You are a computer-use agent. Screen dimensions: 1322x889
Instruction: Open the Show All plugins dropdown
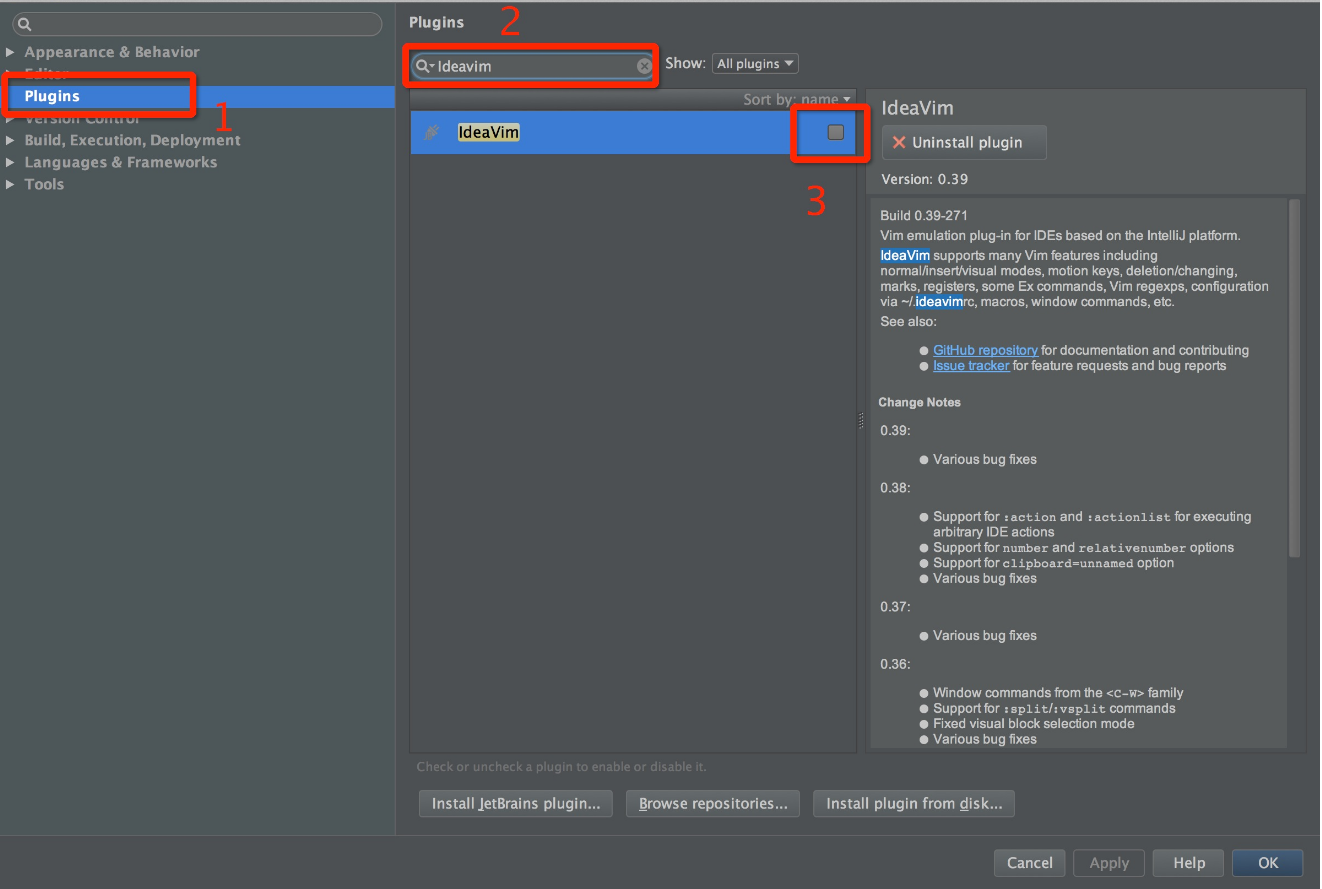point(755,64)
